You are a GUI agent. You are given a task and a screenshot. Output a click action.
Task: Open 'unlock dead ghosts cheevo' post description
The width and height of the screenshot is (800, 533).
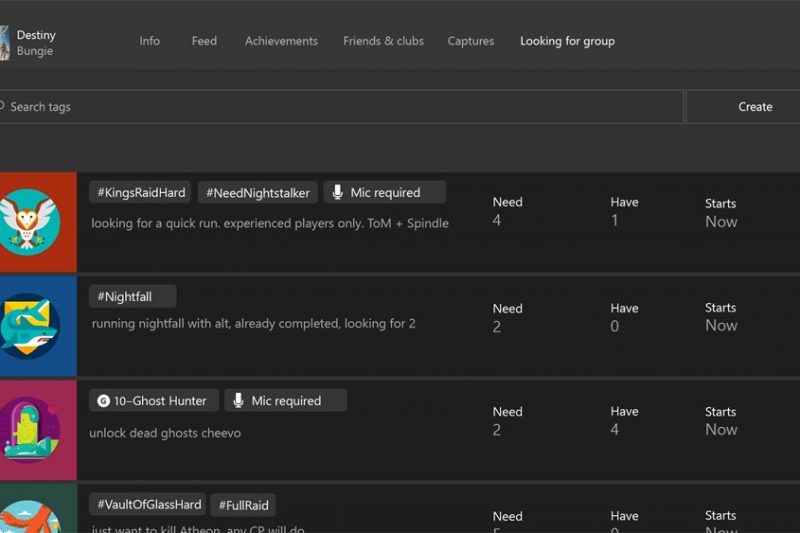click(165, 433)
